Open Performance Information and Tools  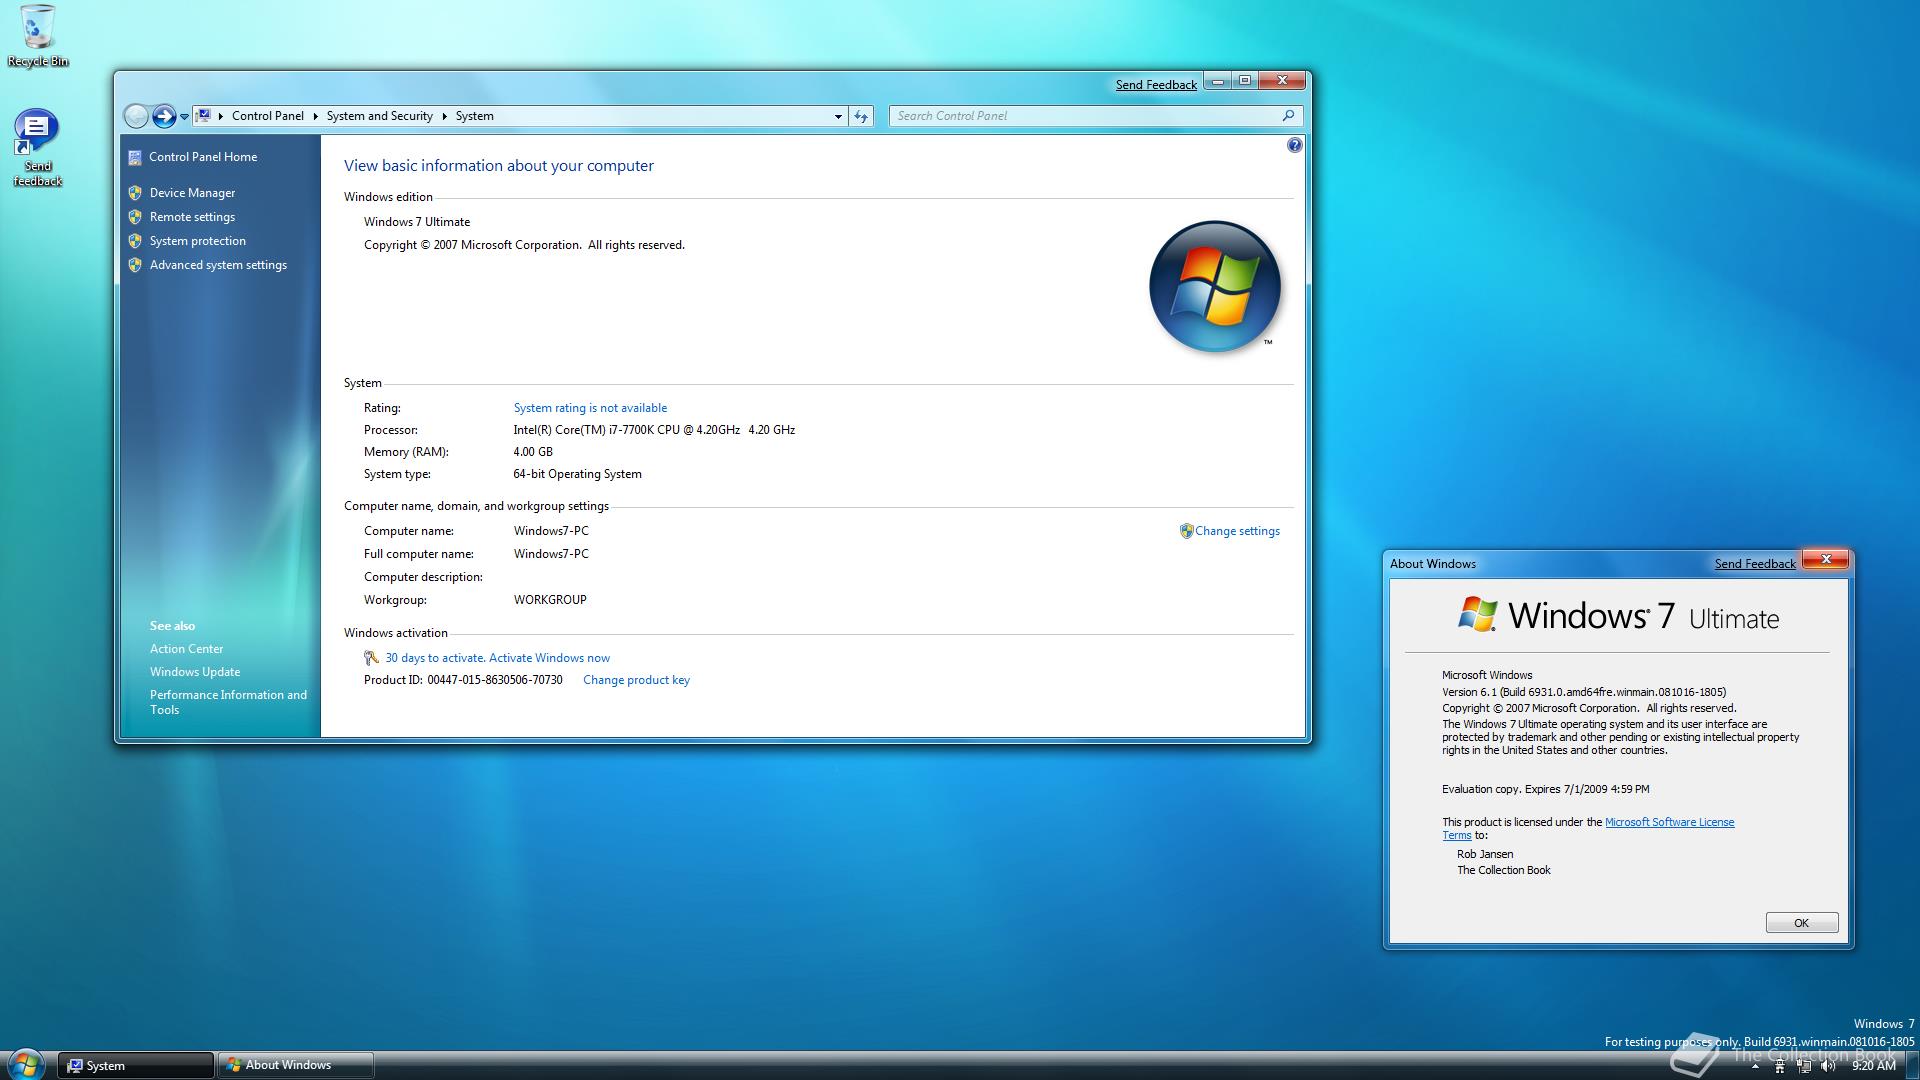tap(228, 702)
